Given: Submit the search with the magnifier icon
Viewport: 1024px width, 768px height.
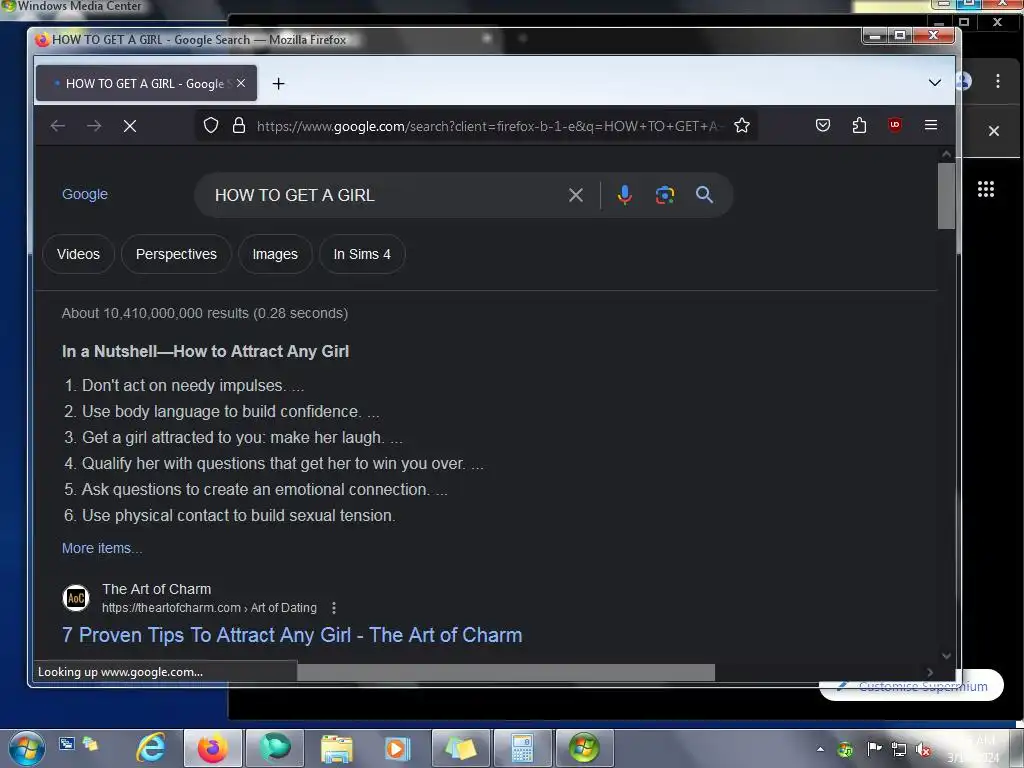Looking at the screenshot, I should point(704,195).
